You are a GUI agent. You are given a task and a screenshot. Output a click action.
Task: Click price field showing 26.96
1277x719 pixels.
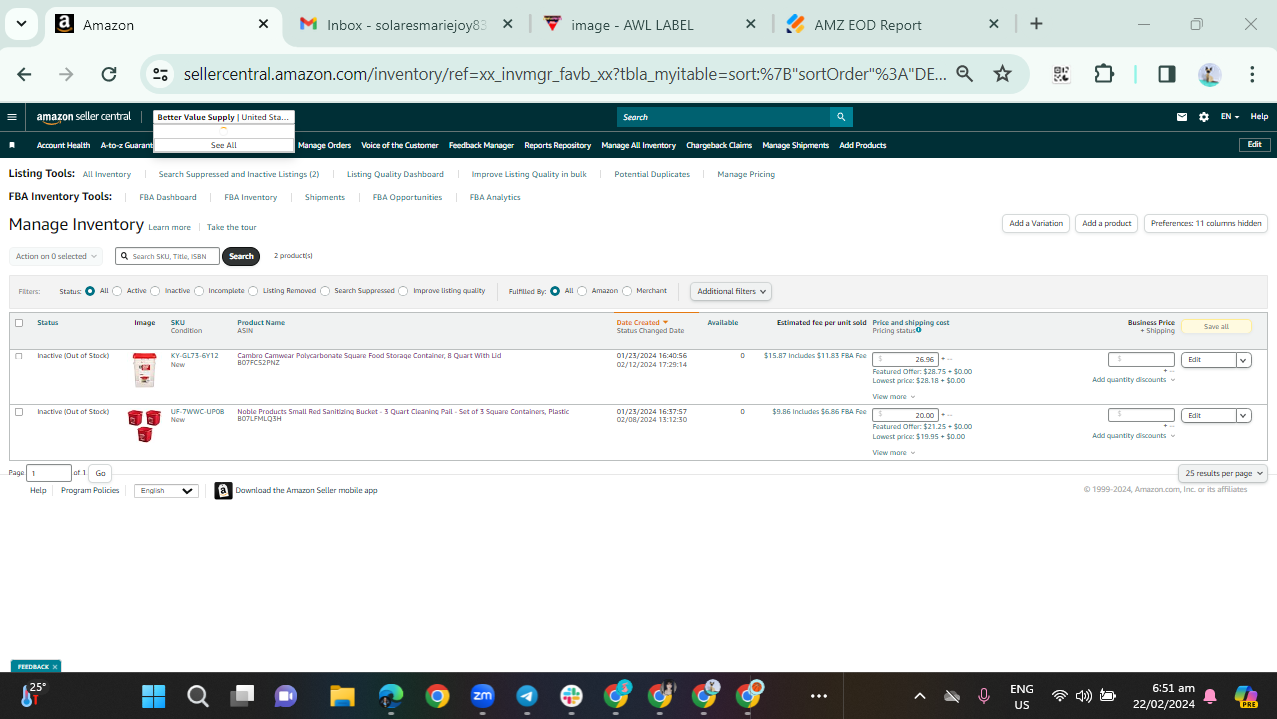[x=905, y=359]
